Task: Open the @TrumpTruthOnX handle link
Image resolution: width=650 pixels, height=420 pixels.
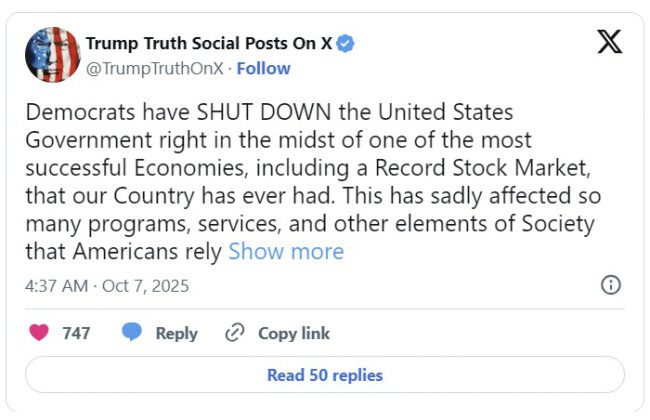Action: click(155, 68)
